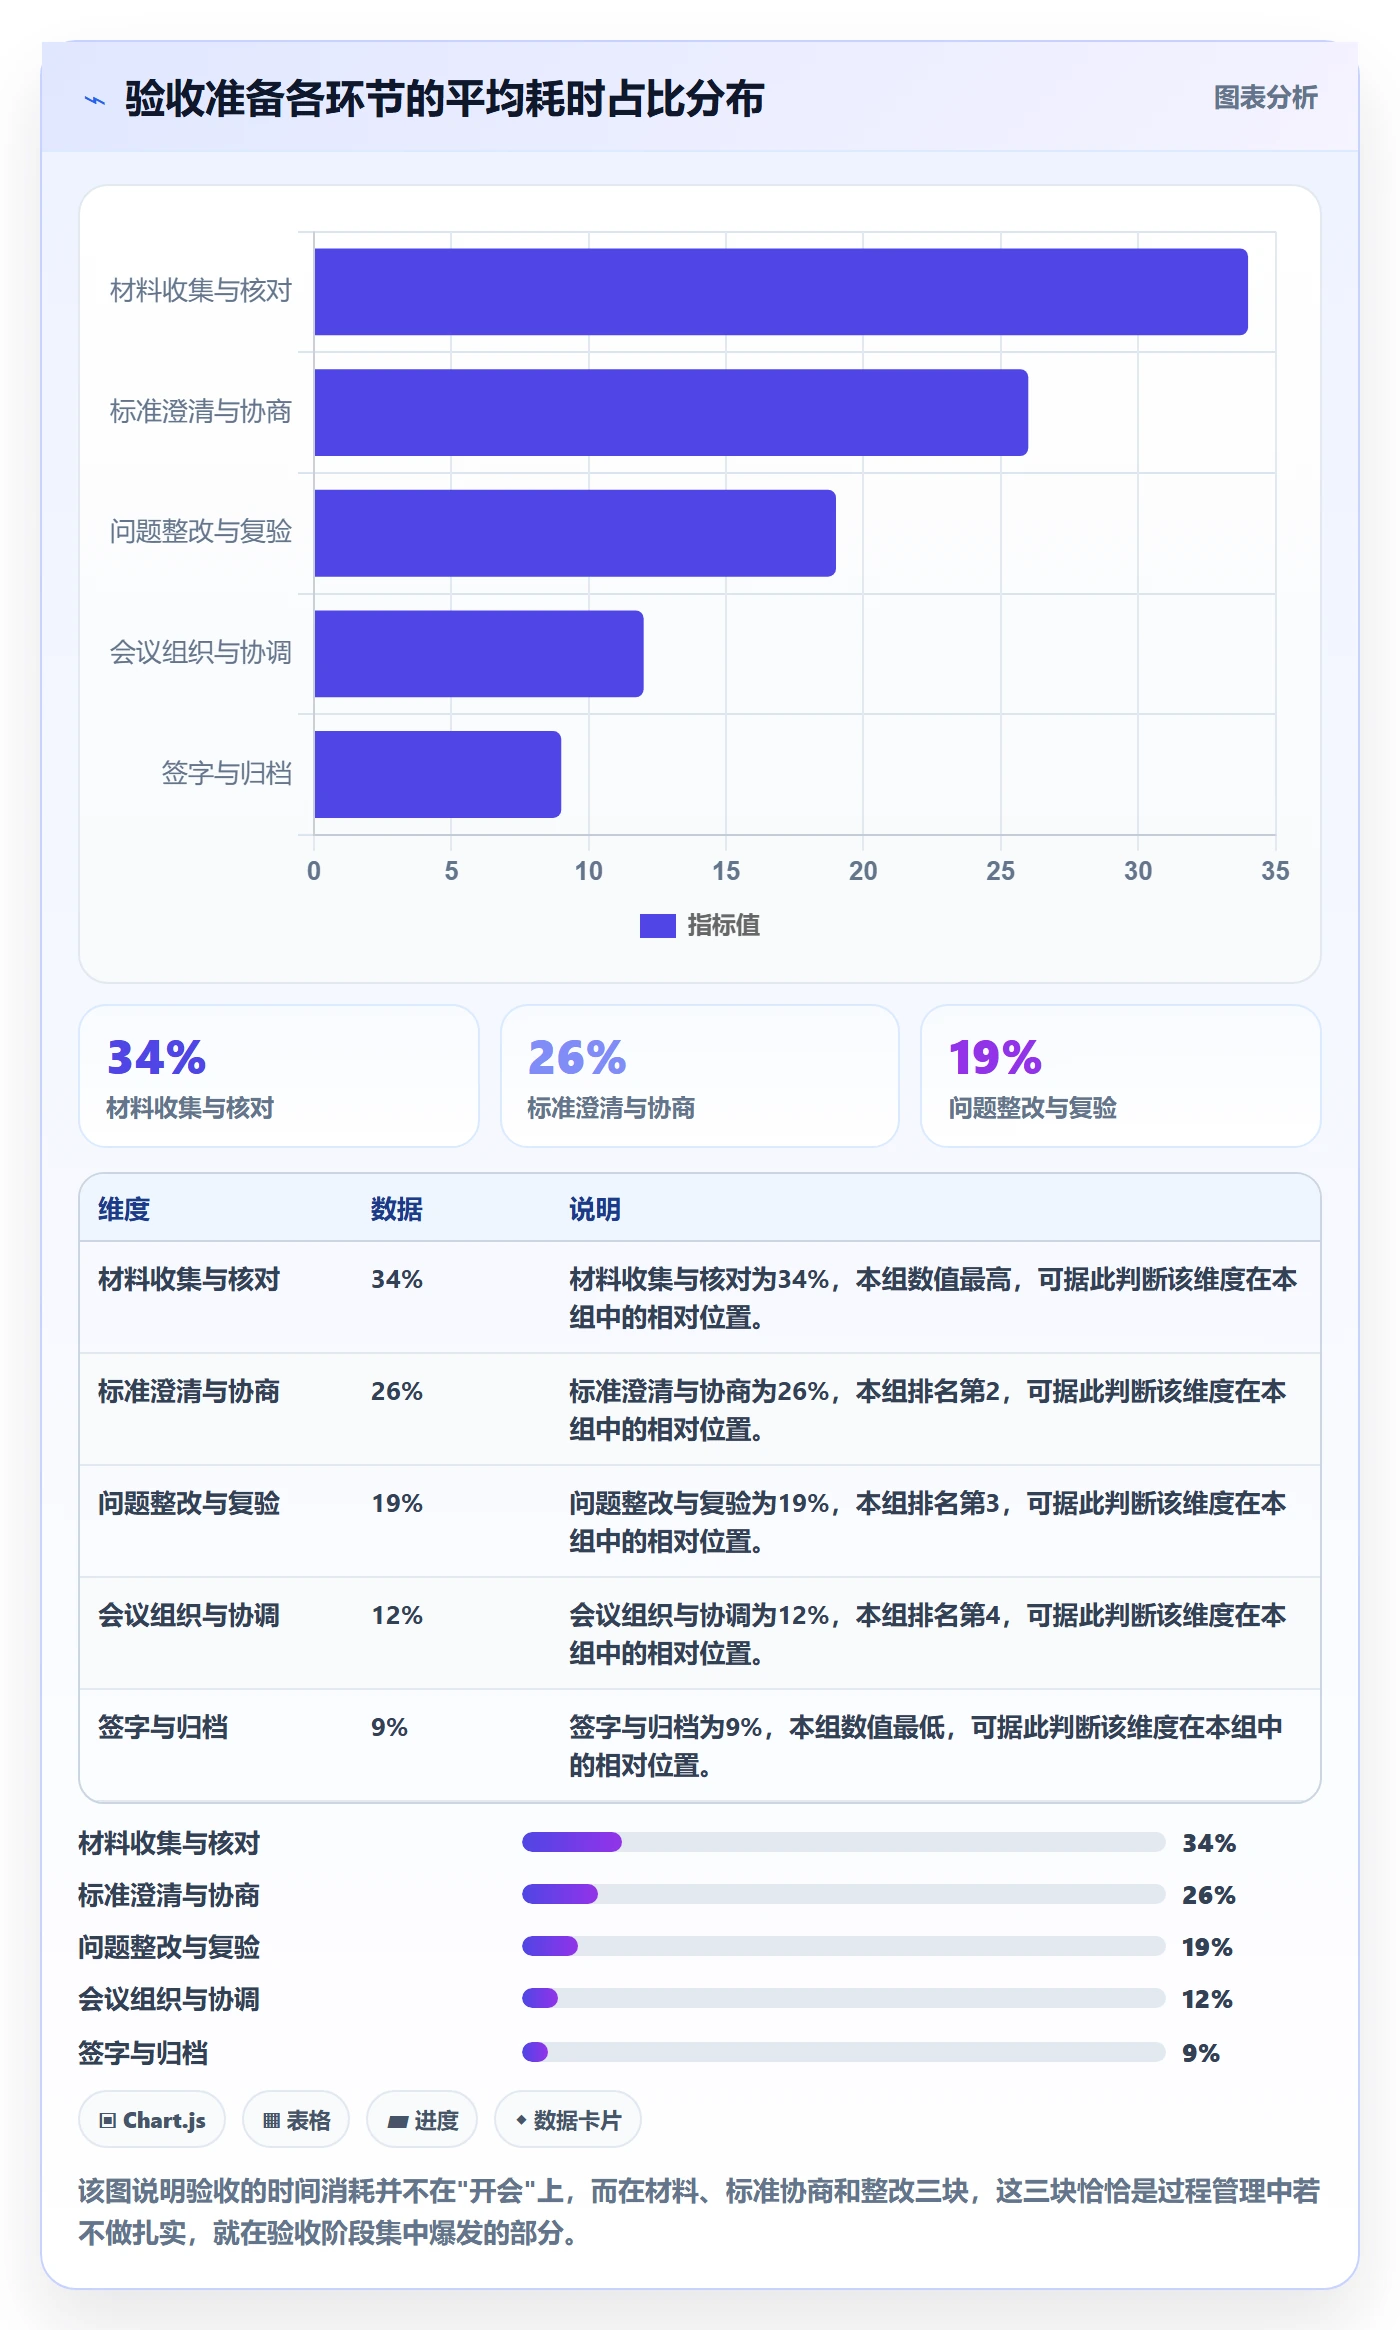Select the 26% 标准澄清与协商 data card
Viewport: 1400px width, 2330px height.
coord(700,1076)
